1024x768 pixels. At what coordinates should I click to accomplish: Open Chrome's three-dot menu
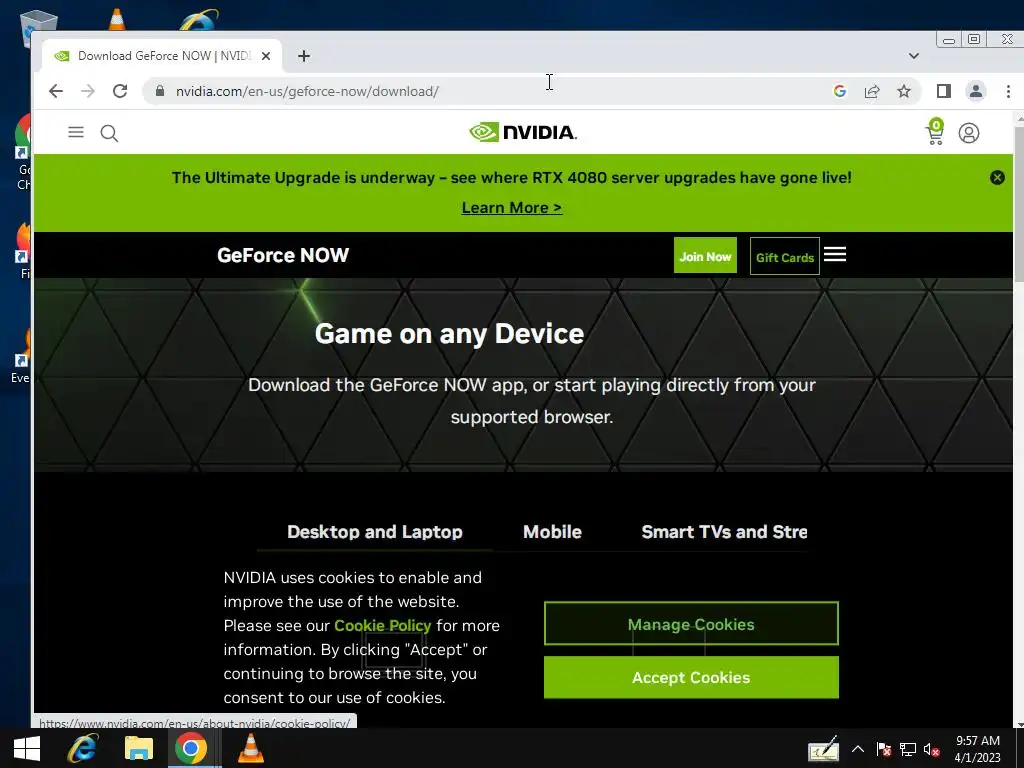1008,91
